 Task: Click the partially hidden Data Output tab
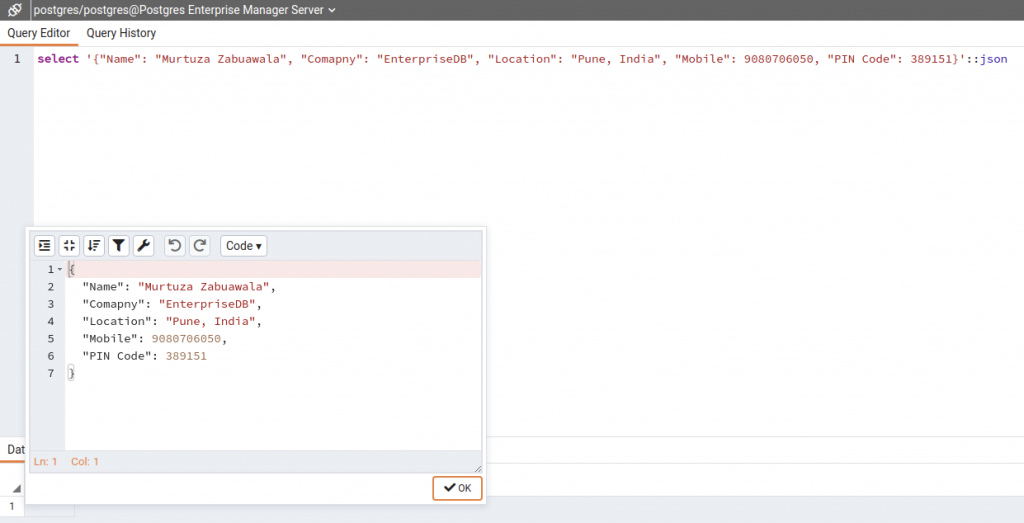14,450
